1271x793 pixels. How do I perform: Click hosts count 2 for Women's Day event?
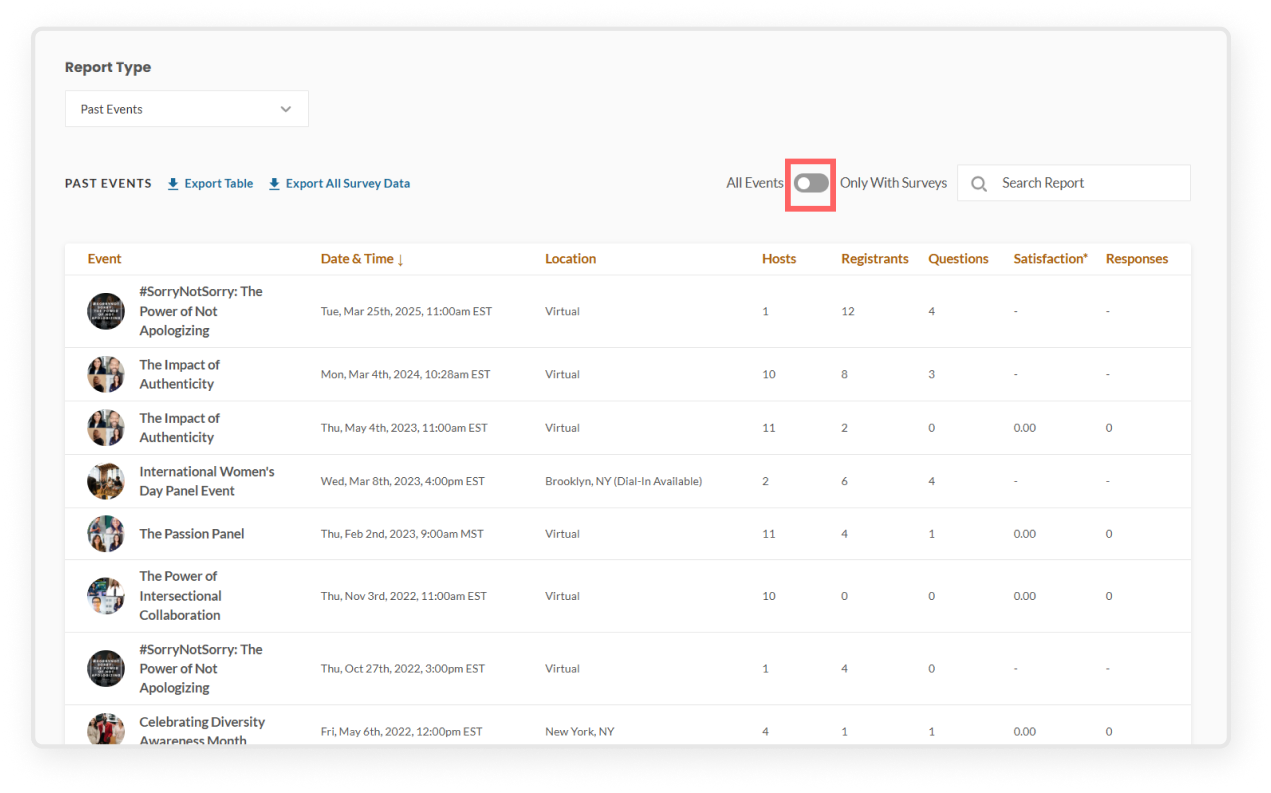766,482
